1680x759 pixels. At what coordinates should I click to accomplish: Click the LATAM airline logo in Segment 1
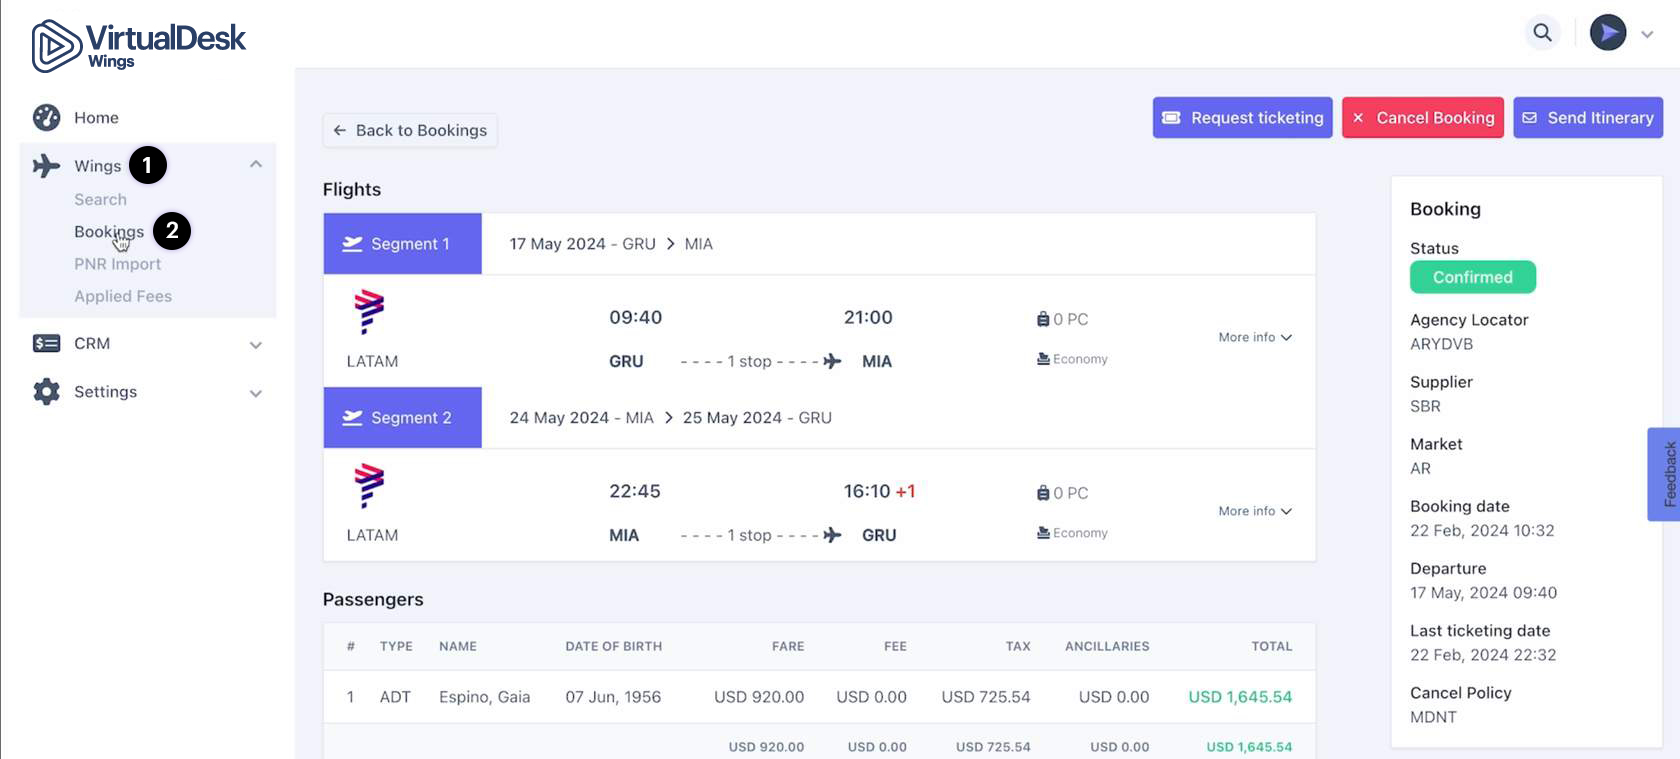point(369,312)
